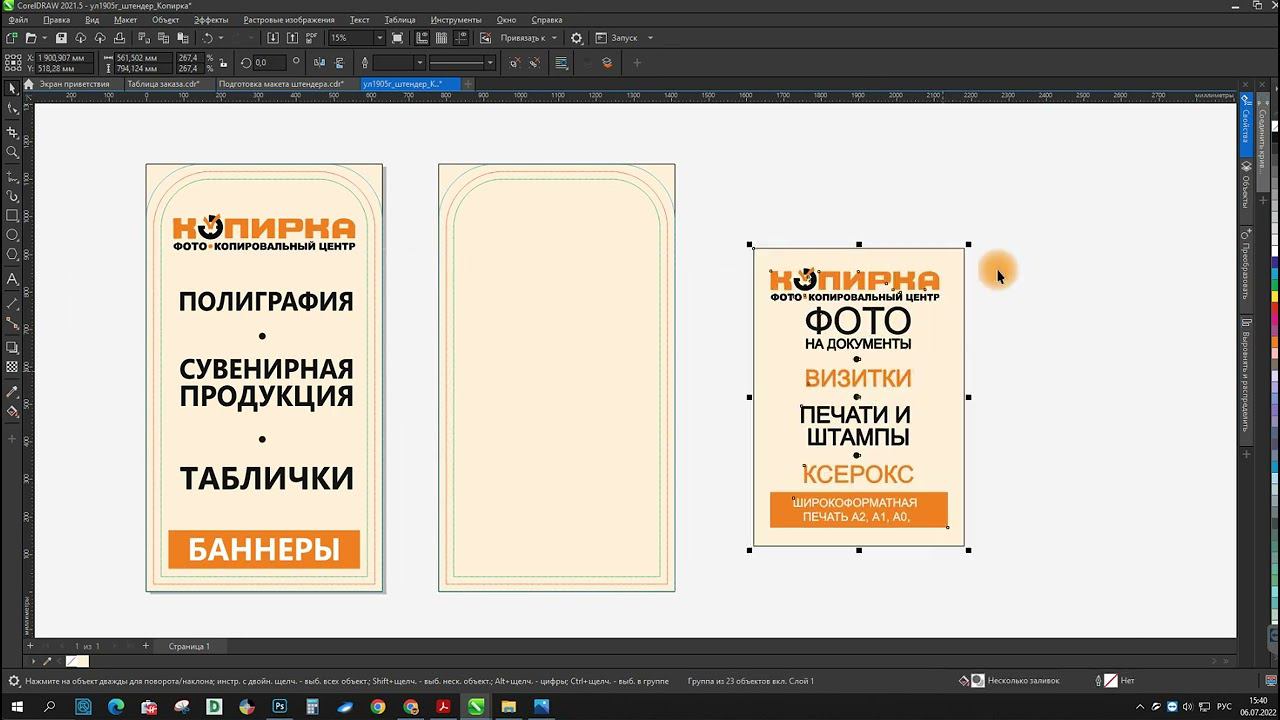1280x720 pixels.
Task: Select the Страница 1 page tab
Action: [189, 646]
